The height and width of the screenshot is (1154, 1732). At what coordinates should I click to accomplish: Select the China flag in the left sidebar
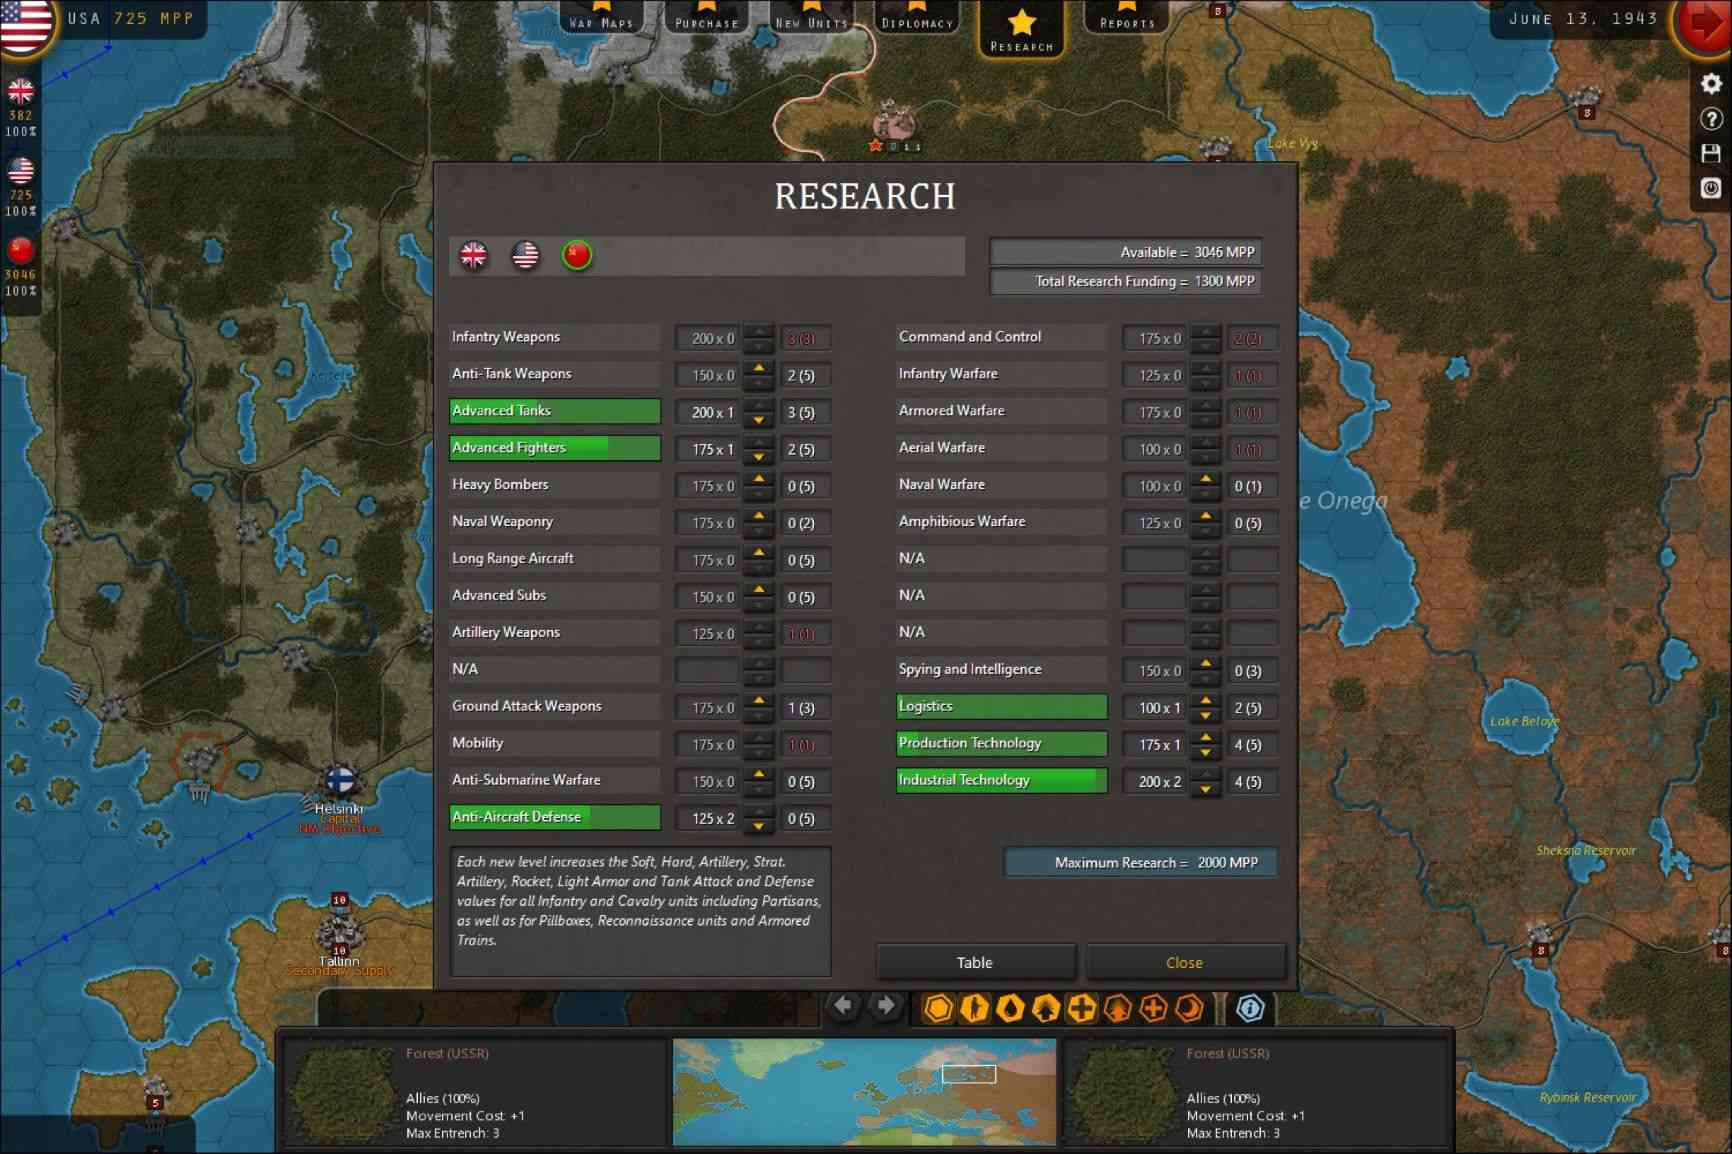pos(20,250)
